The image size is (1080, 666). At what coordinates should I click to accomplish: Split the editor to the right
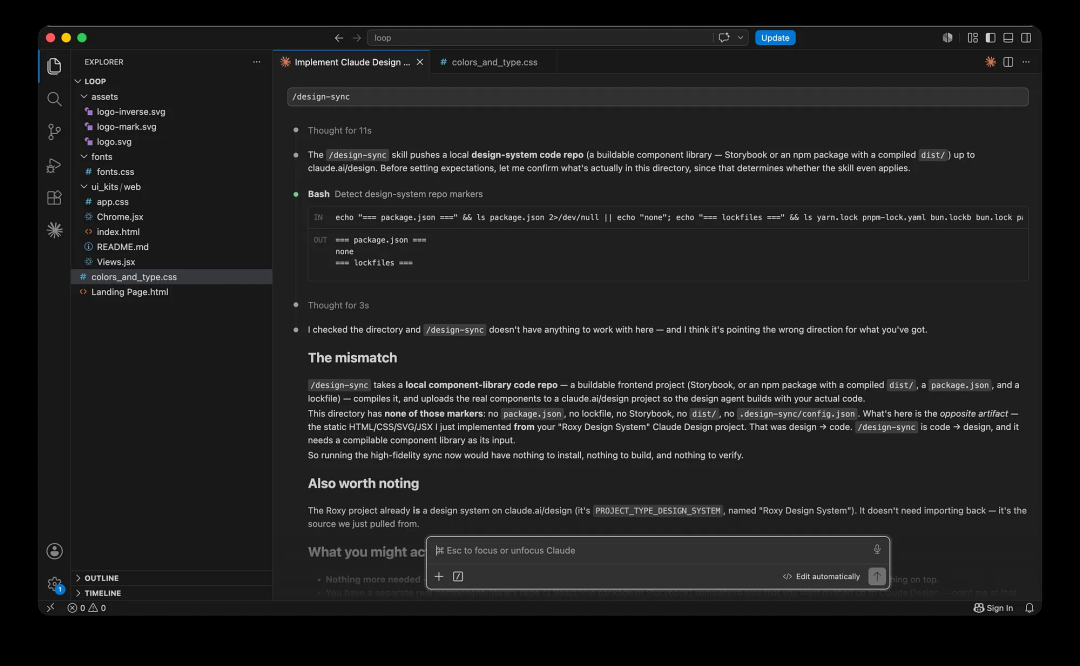[x=1008, y=62]
